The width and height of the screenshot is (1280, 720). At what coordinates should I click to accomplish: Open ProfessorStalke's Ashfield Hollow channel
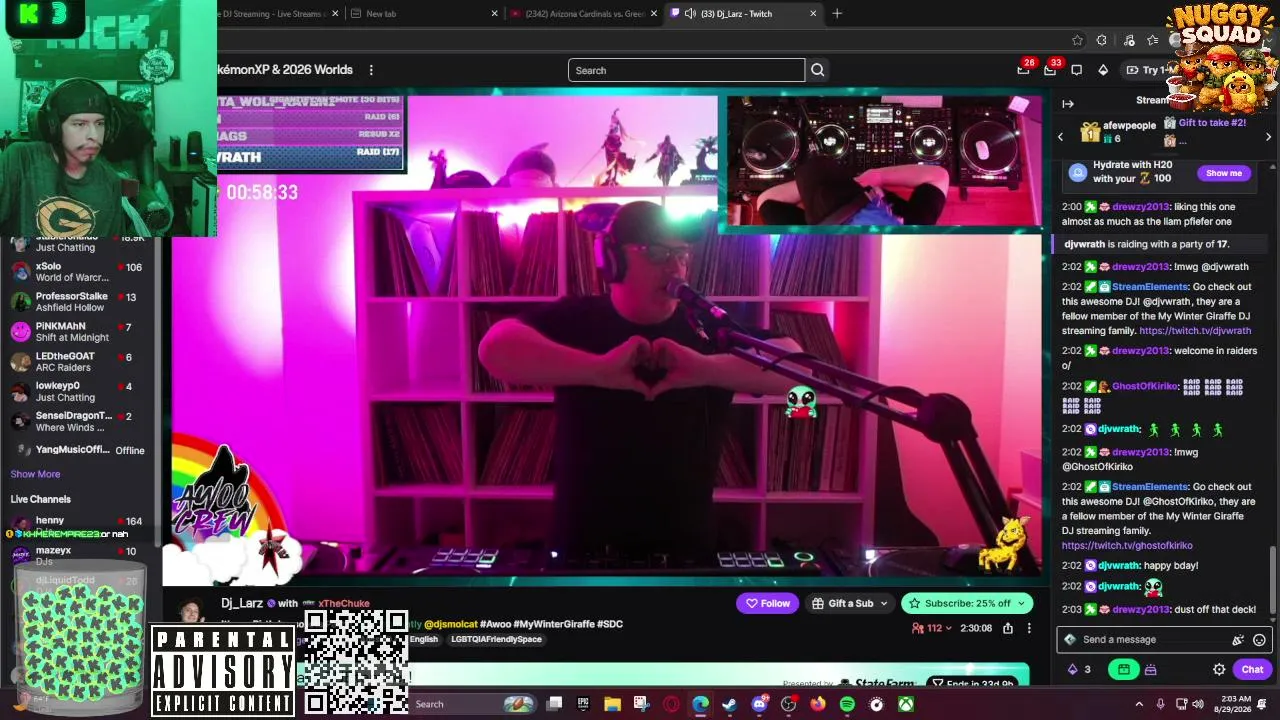(78, 302)
